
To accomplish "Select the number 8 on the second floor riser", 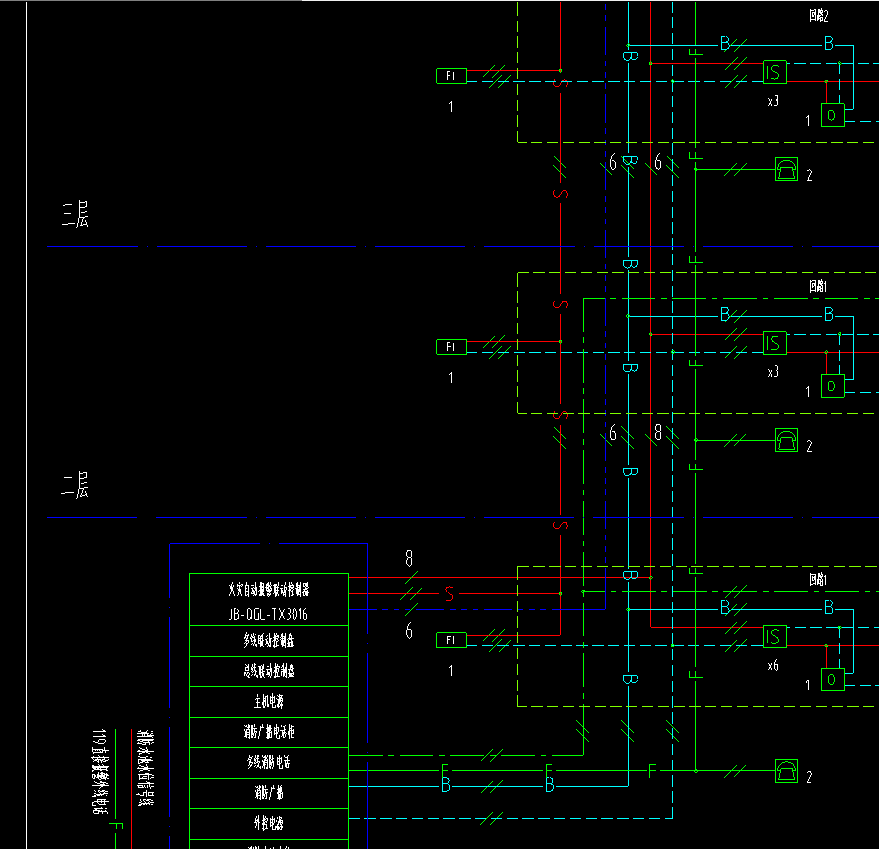I will coord(658,432).
